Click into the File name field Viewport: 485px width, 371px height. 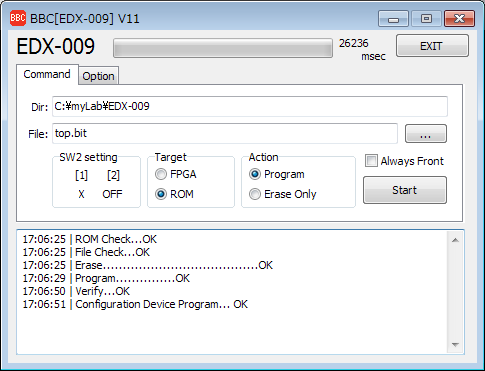point(225,133)
